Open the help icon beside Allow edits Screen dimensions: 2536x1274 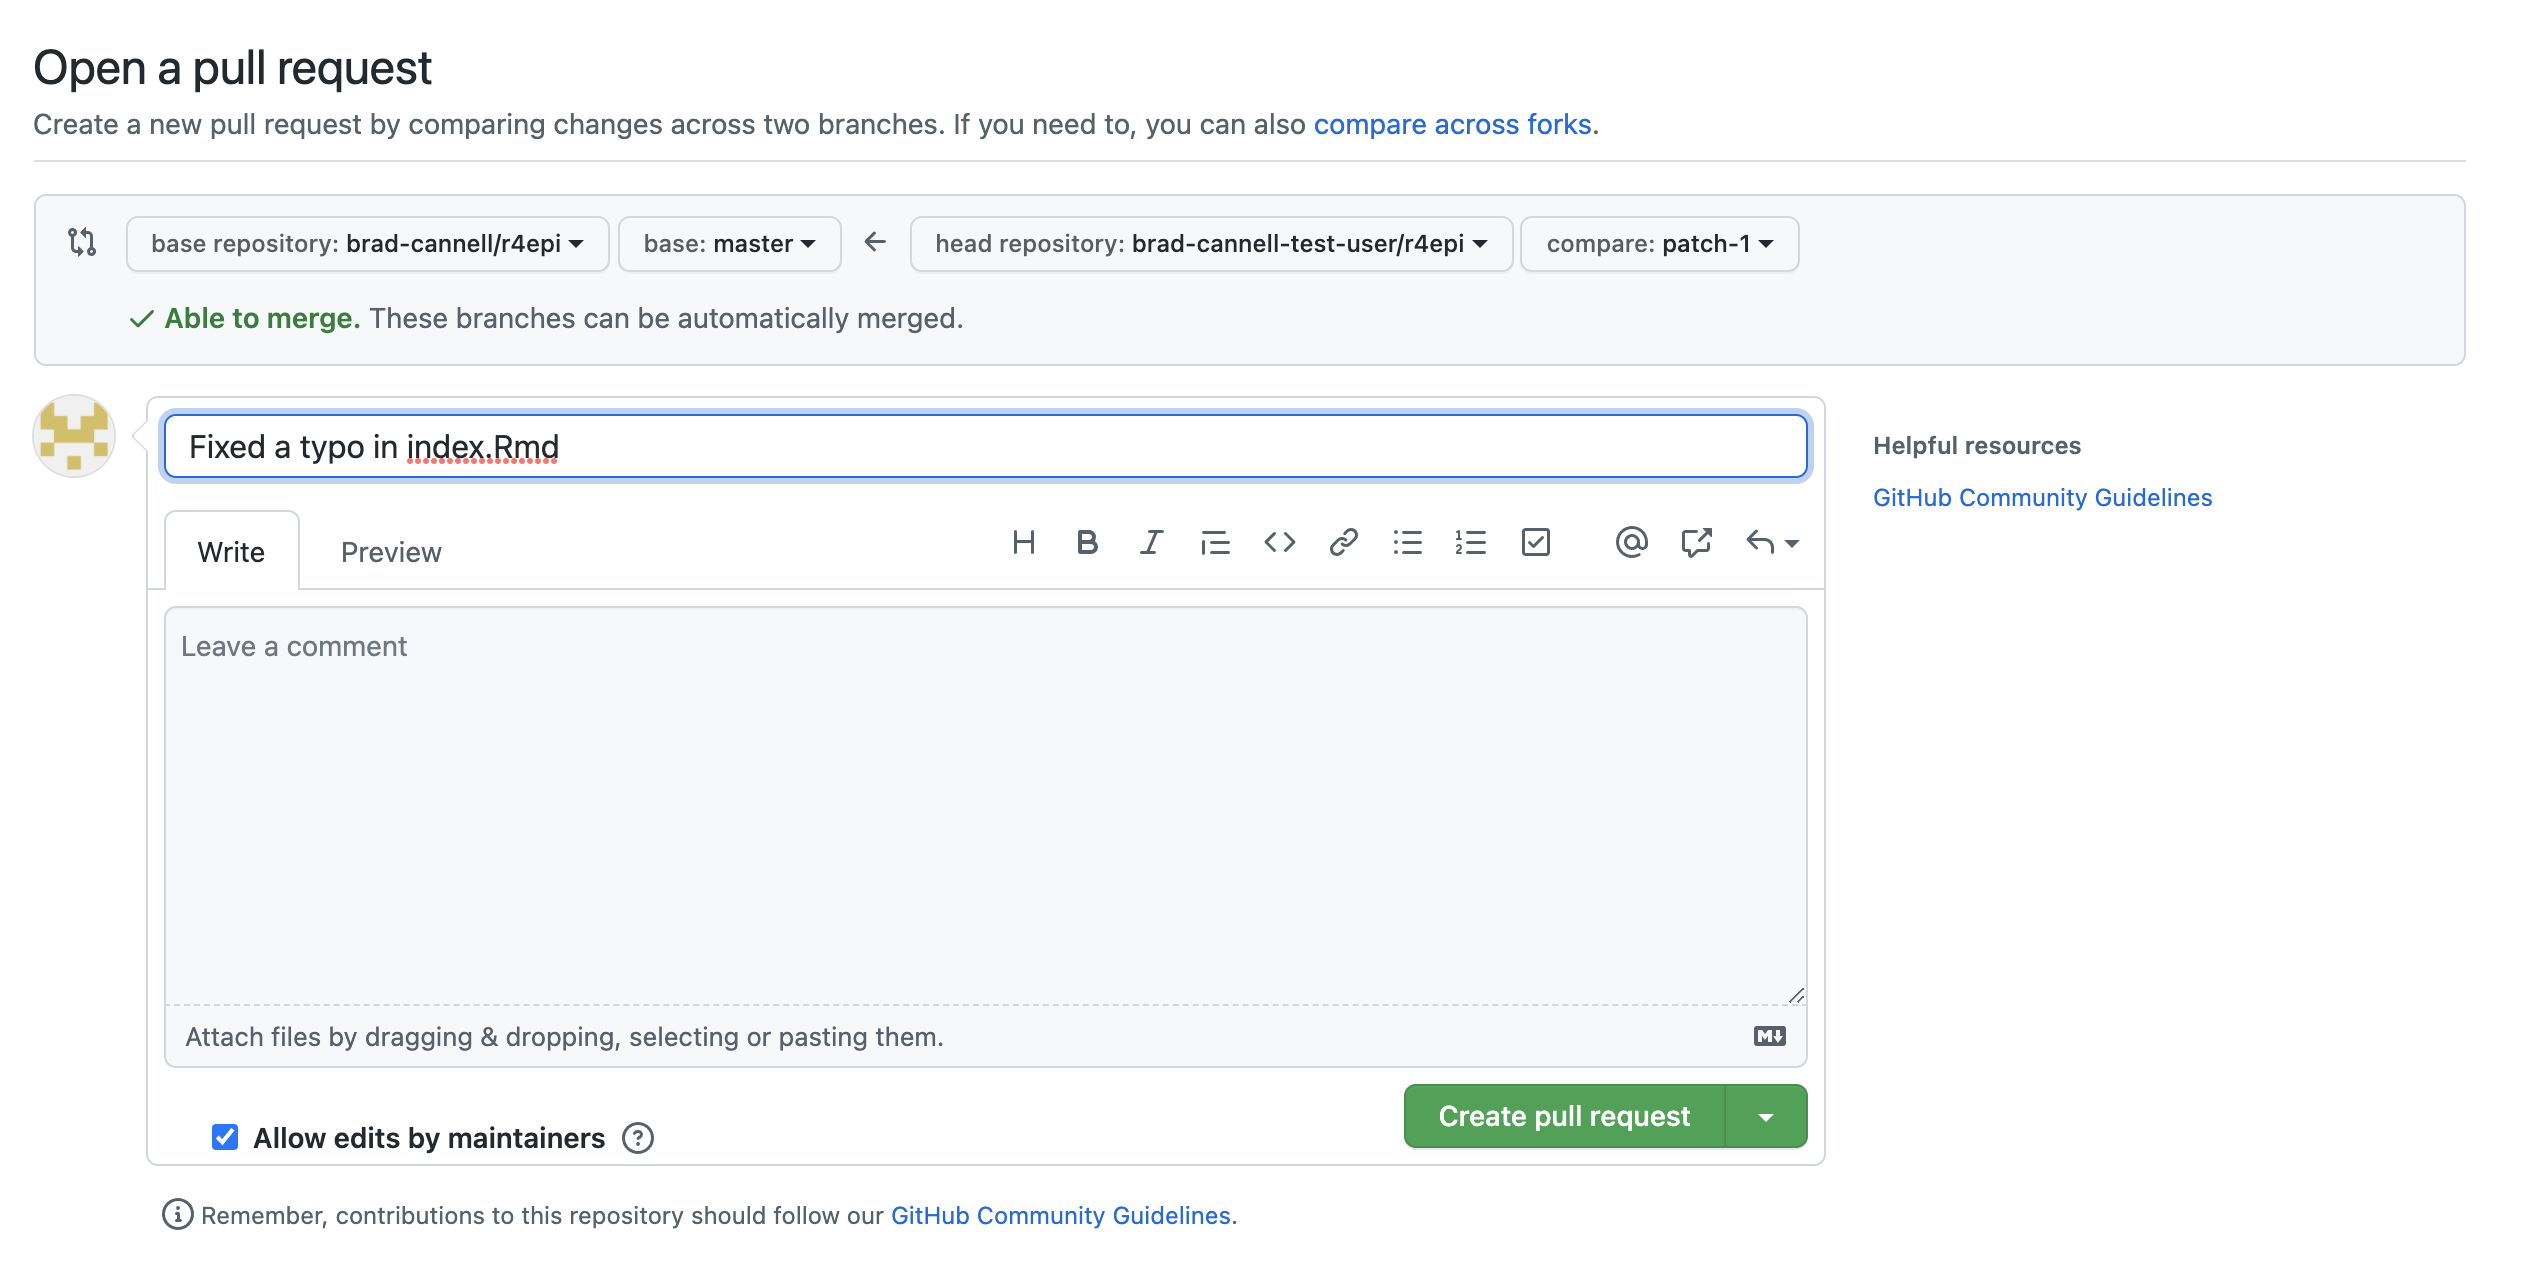pyautogui.click(x=638, y=1138)
